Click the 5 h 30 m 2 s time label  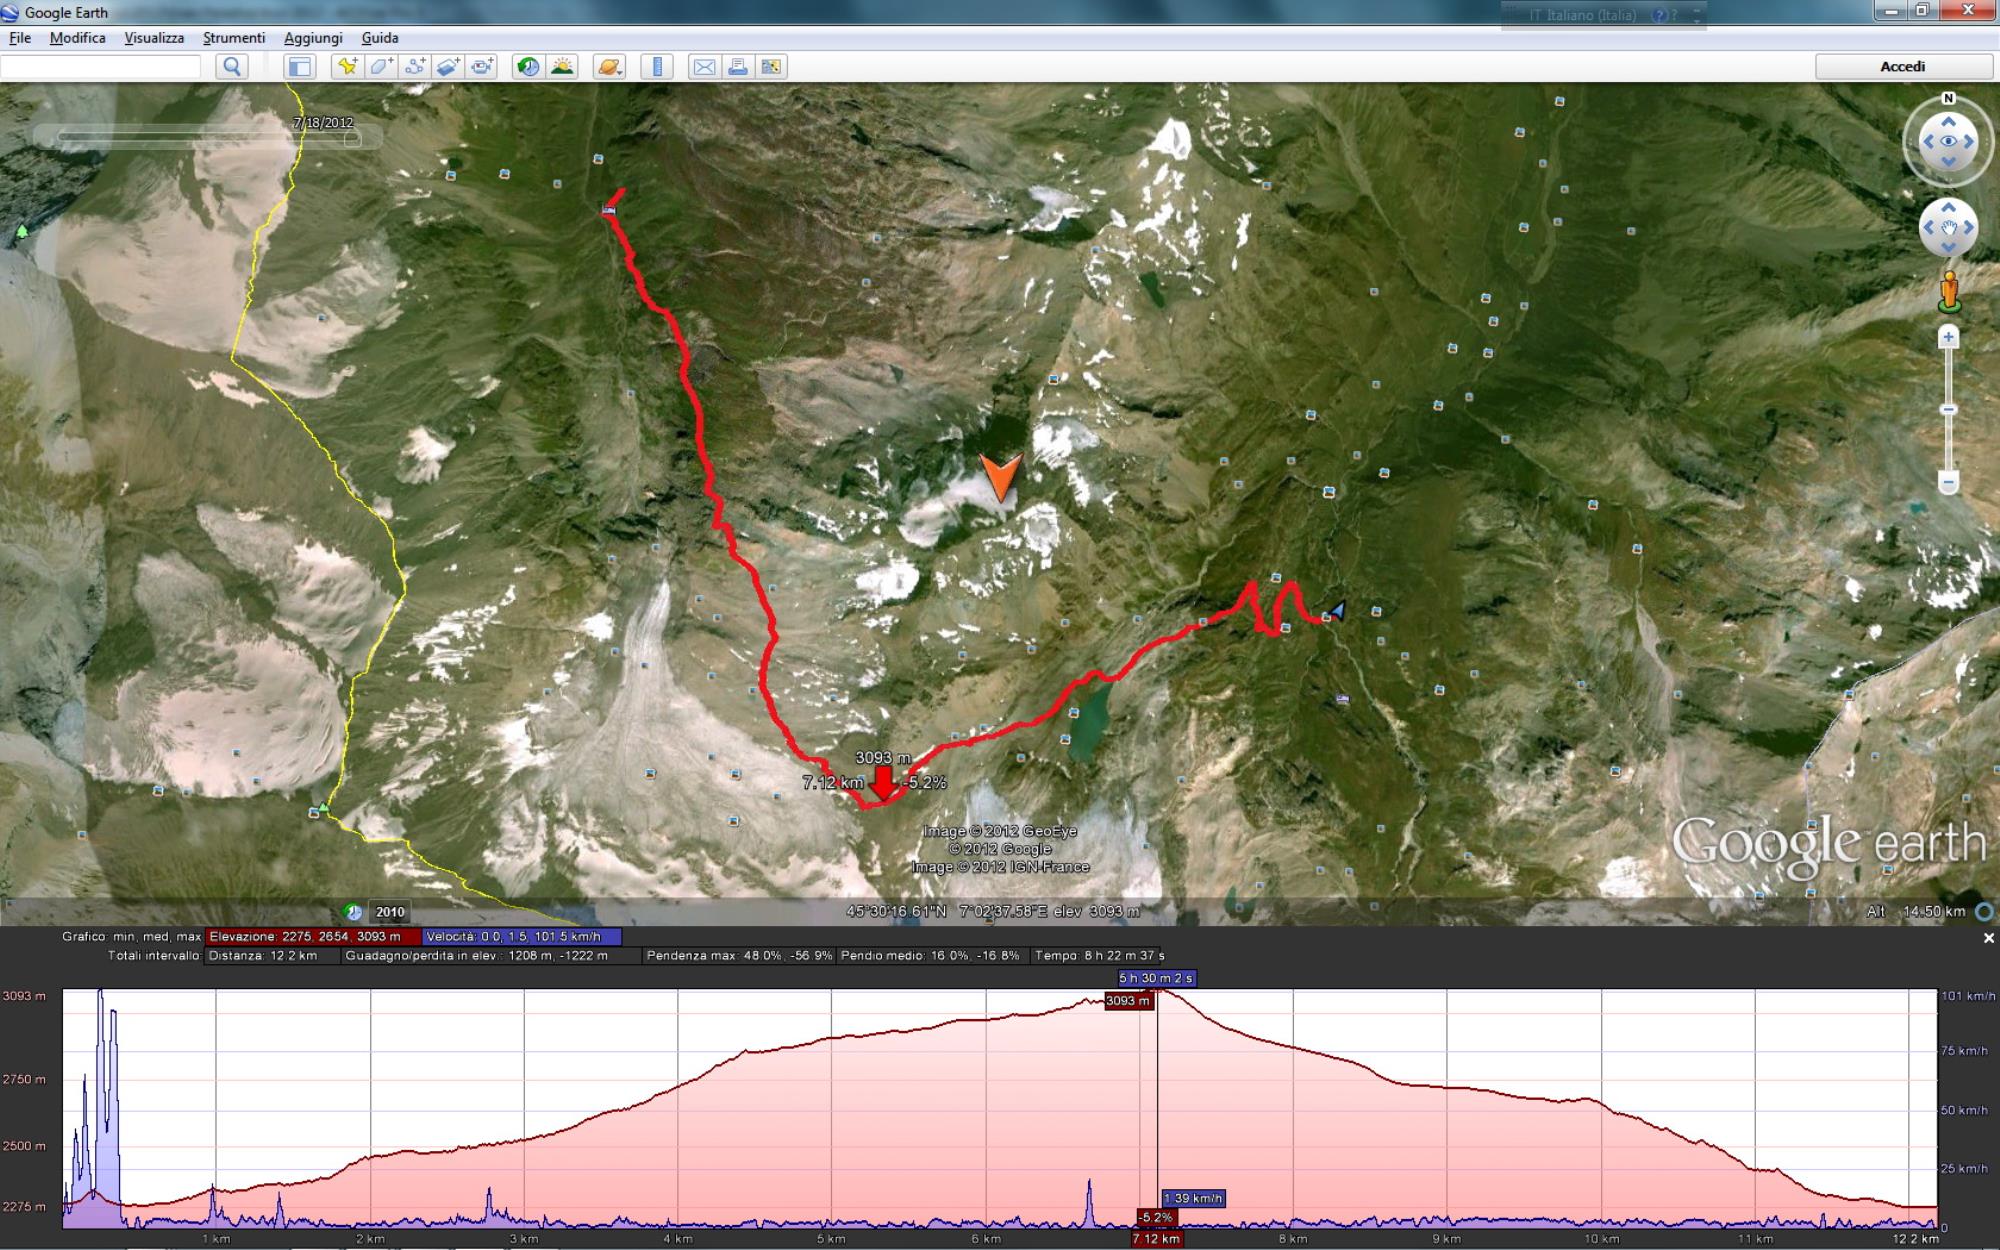[1157, 978]
